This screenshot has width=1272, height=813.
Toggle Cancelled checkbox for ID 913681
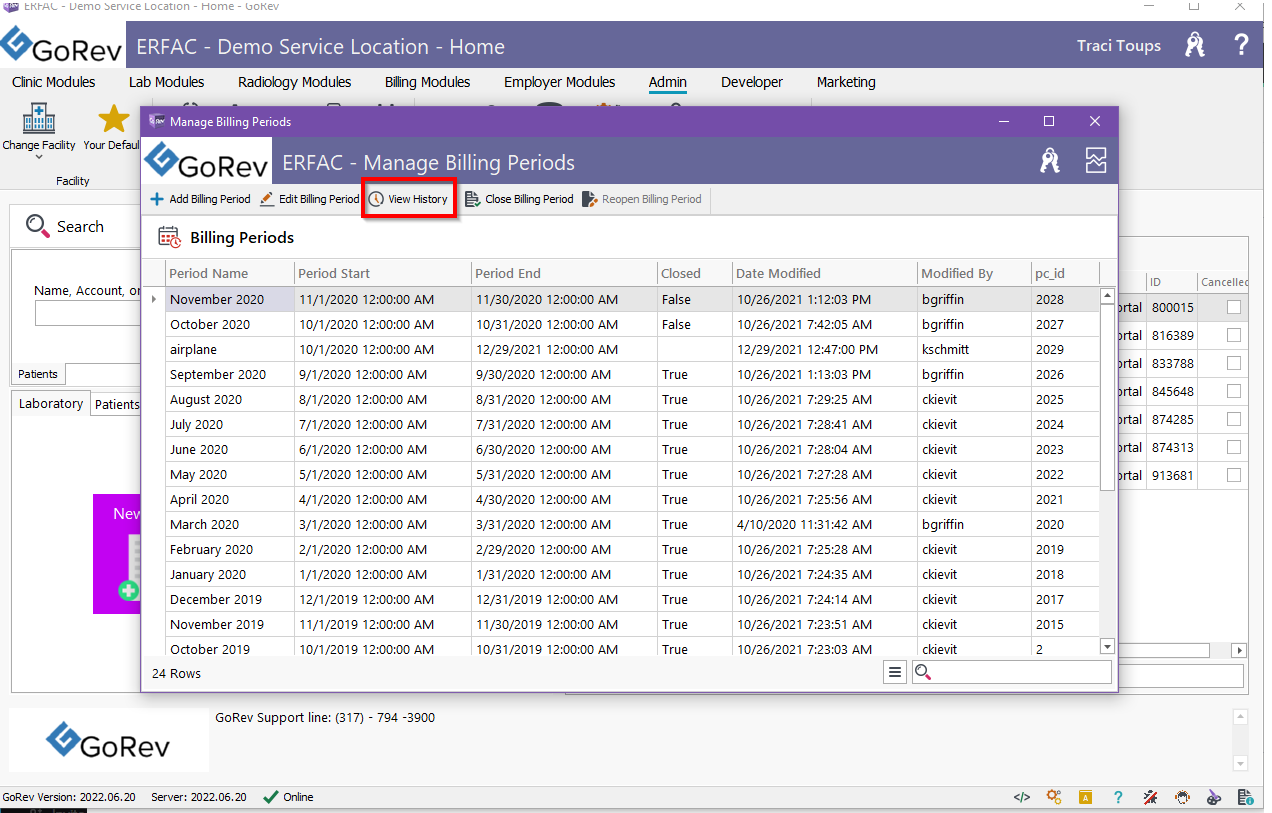coord(1234,475)
